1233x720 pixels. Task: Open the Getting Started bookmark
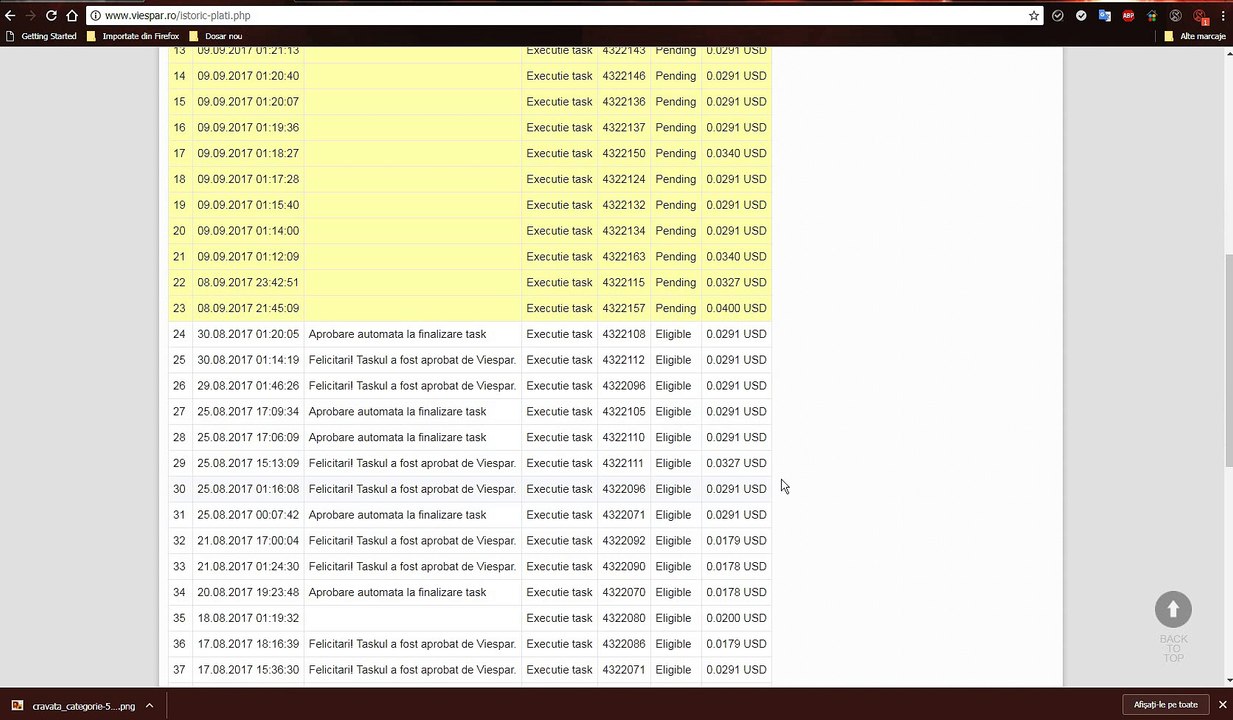tap(42, 36)
